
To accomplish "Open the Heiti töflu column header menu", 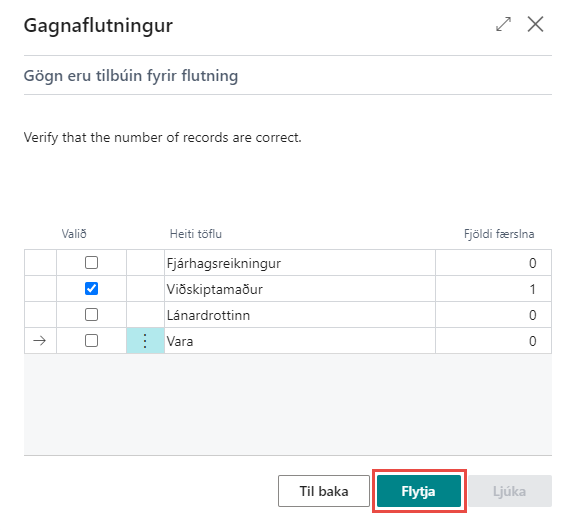I will [x=196, y=234].
